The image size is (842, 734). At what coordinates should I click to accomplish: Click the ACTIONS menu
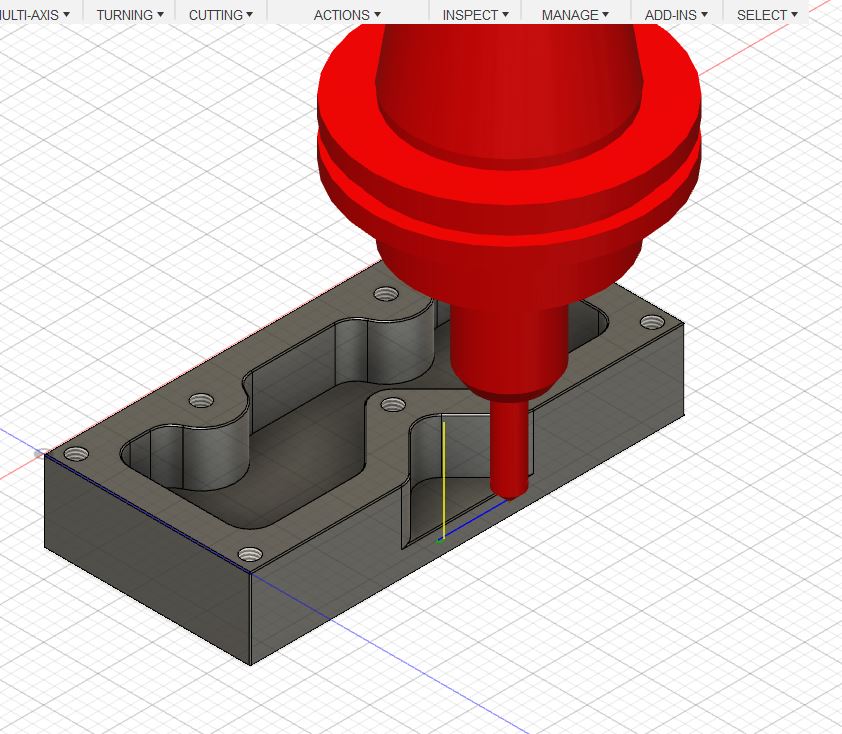[x=347, y=15]
